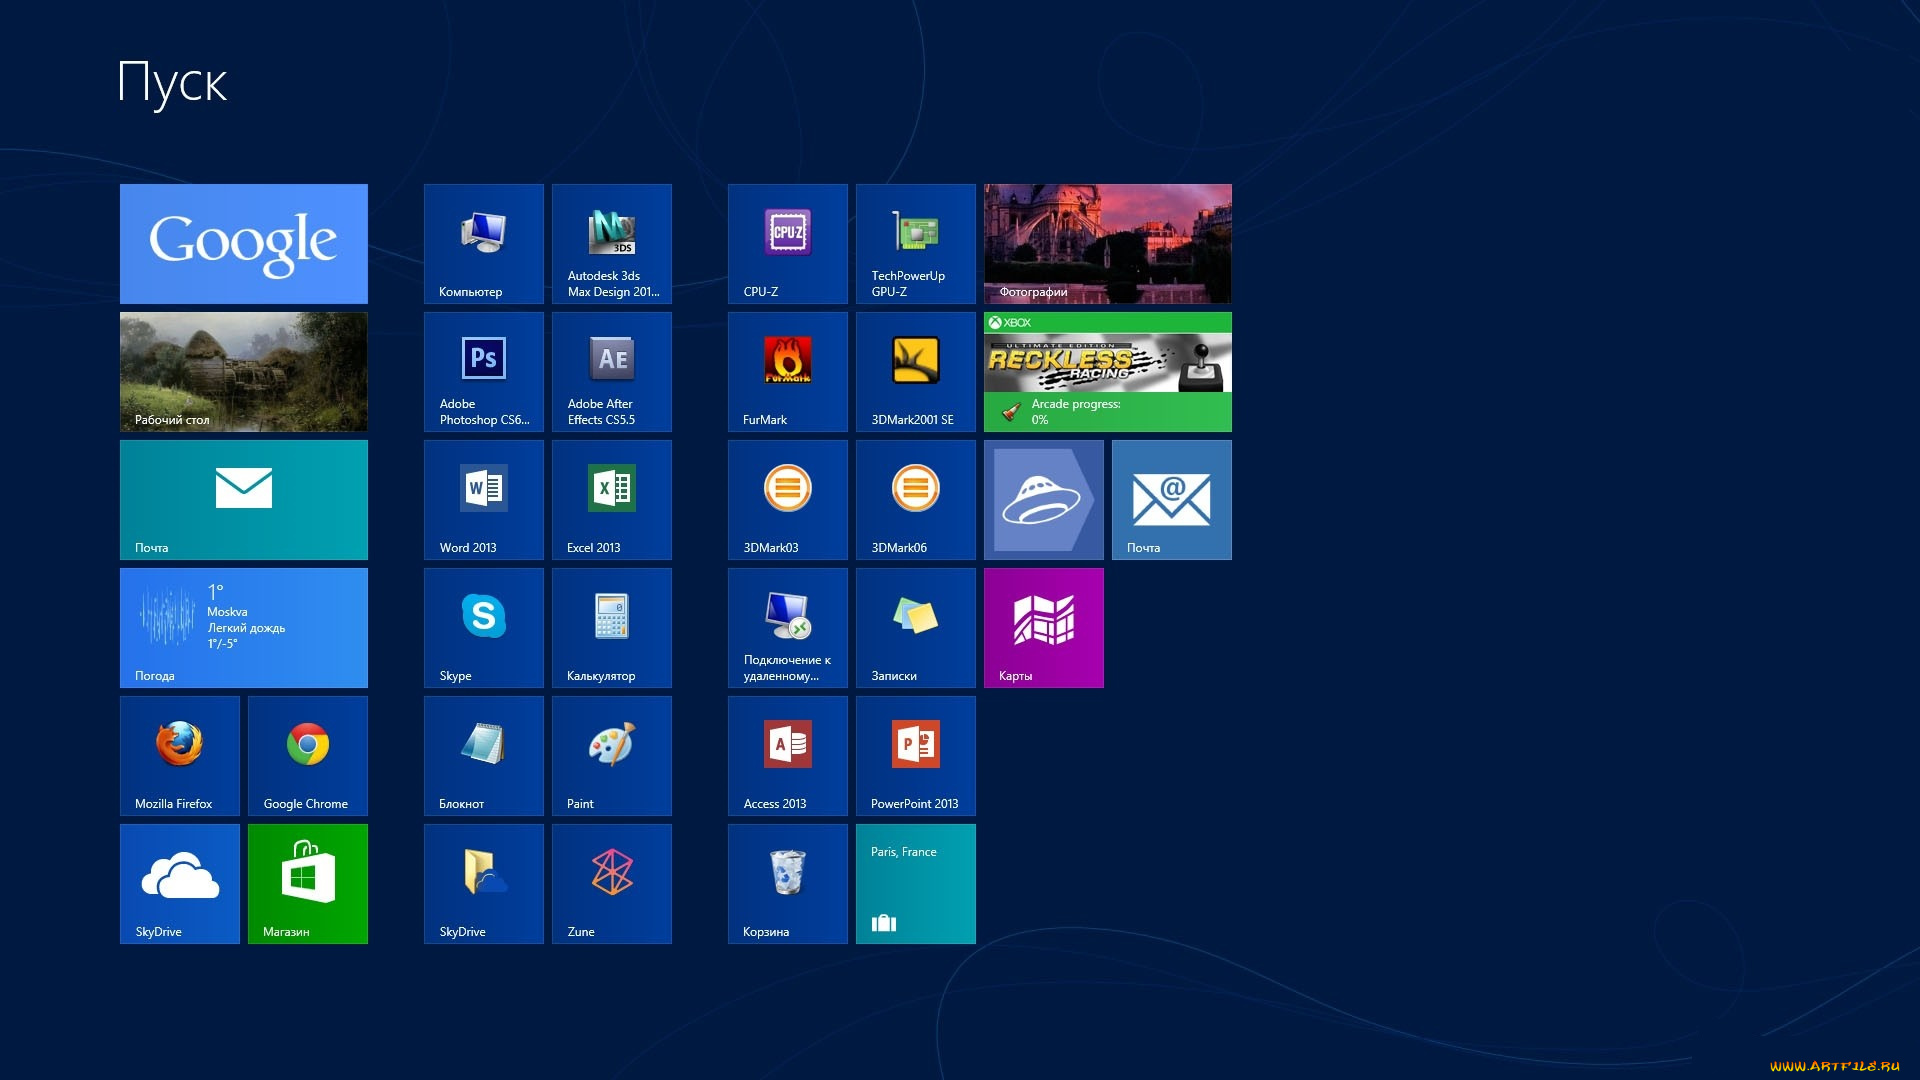The height and width of the screenshot is (1080, 1920).
Task: Launch the Skype app tile
Action: (x=483, y=628)
